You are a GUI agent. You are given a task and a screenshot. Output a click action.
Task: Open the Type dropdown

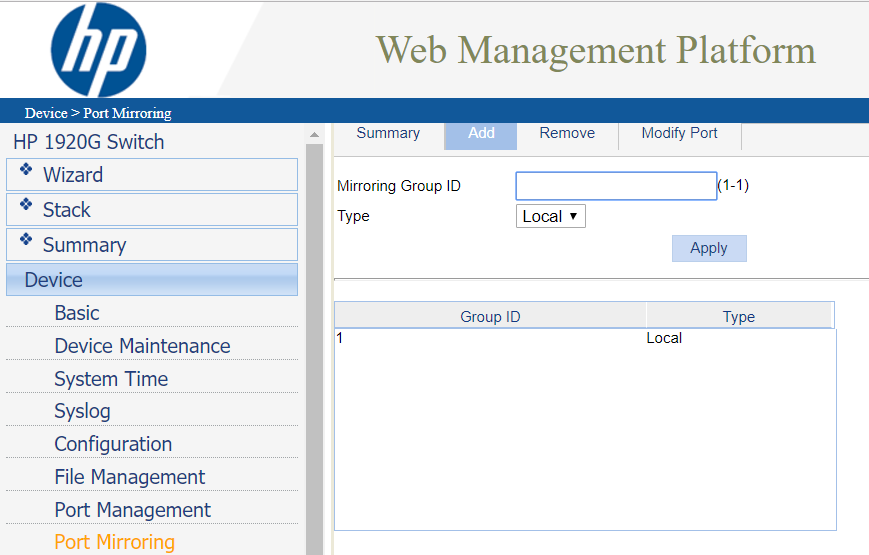550,216
